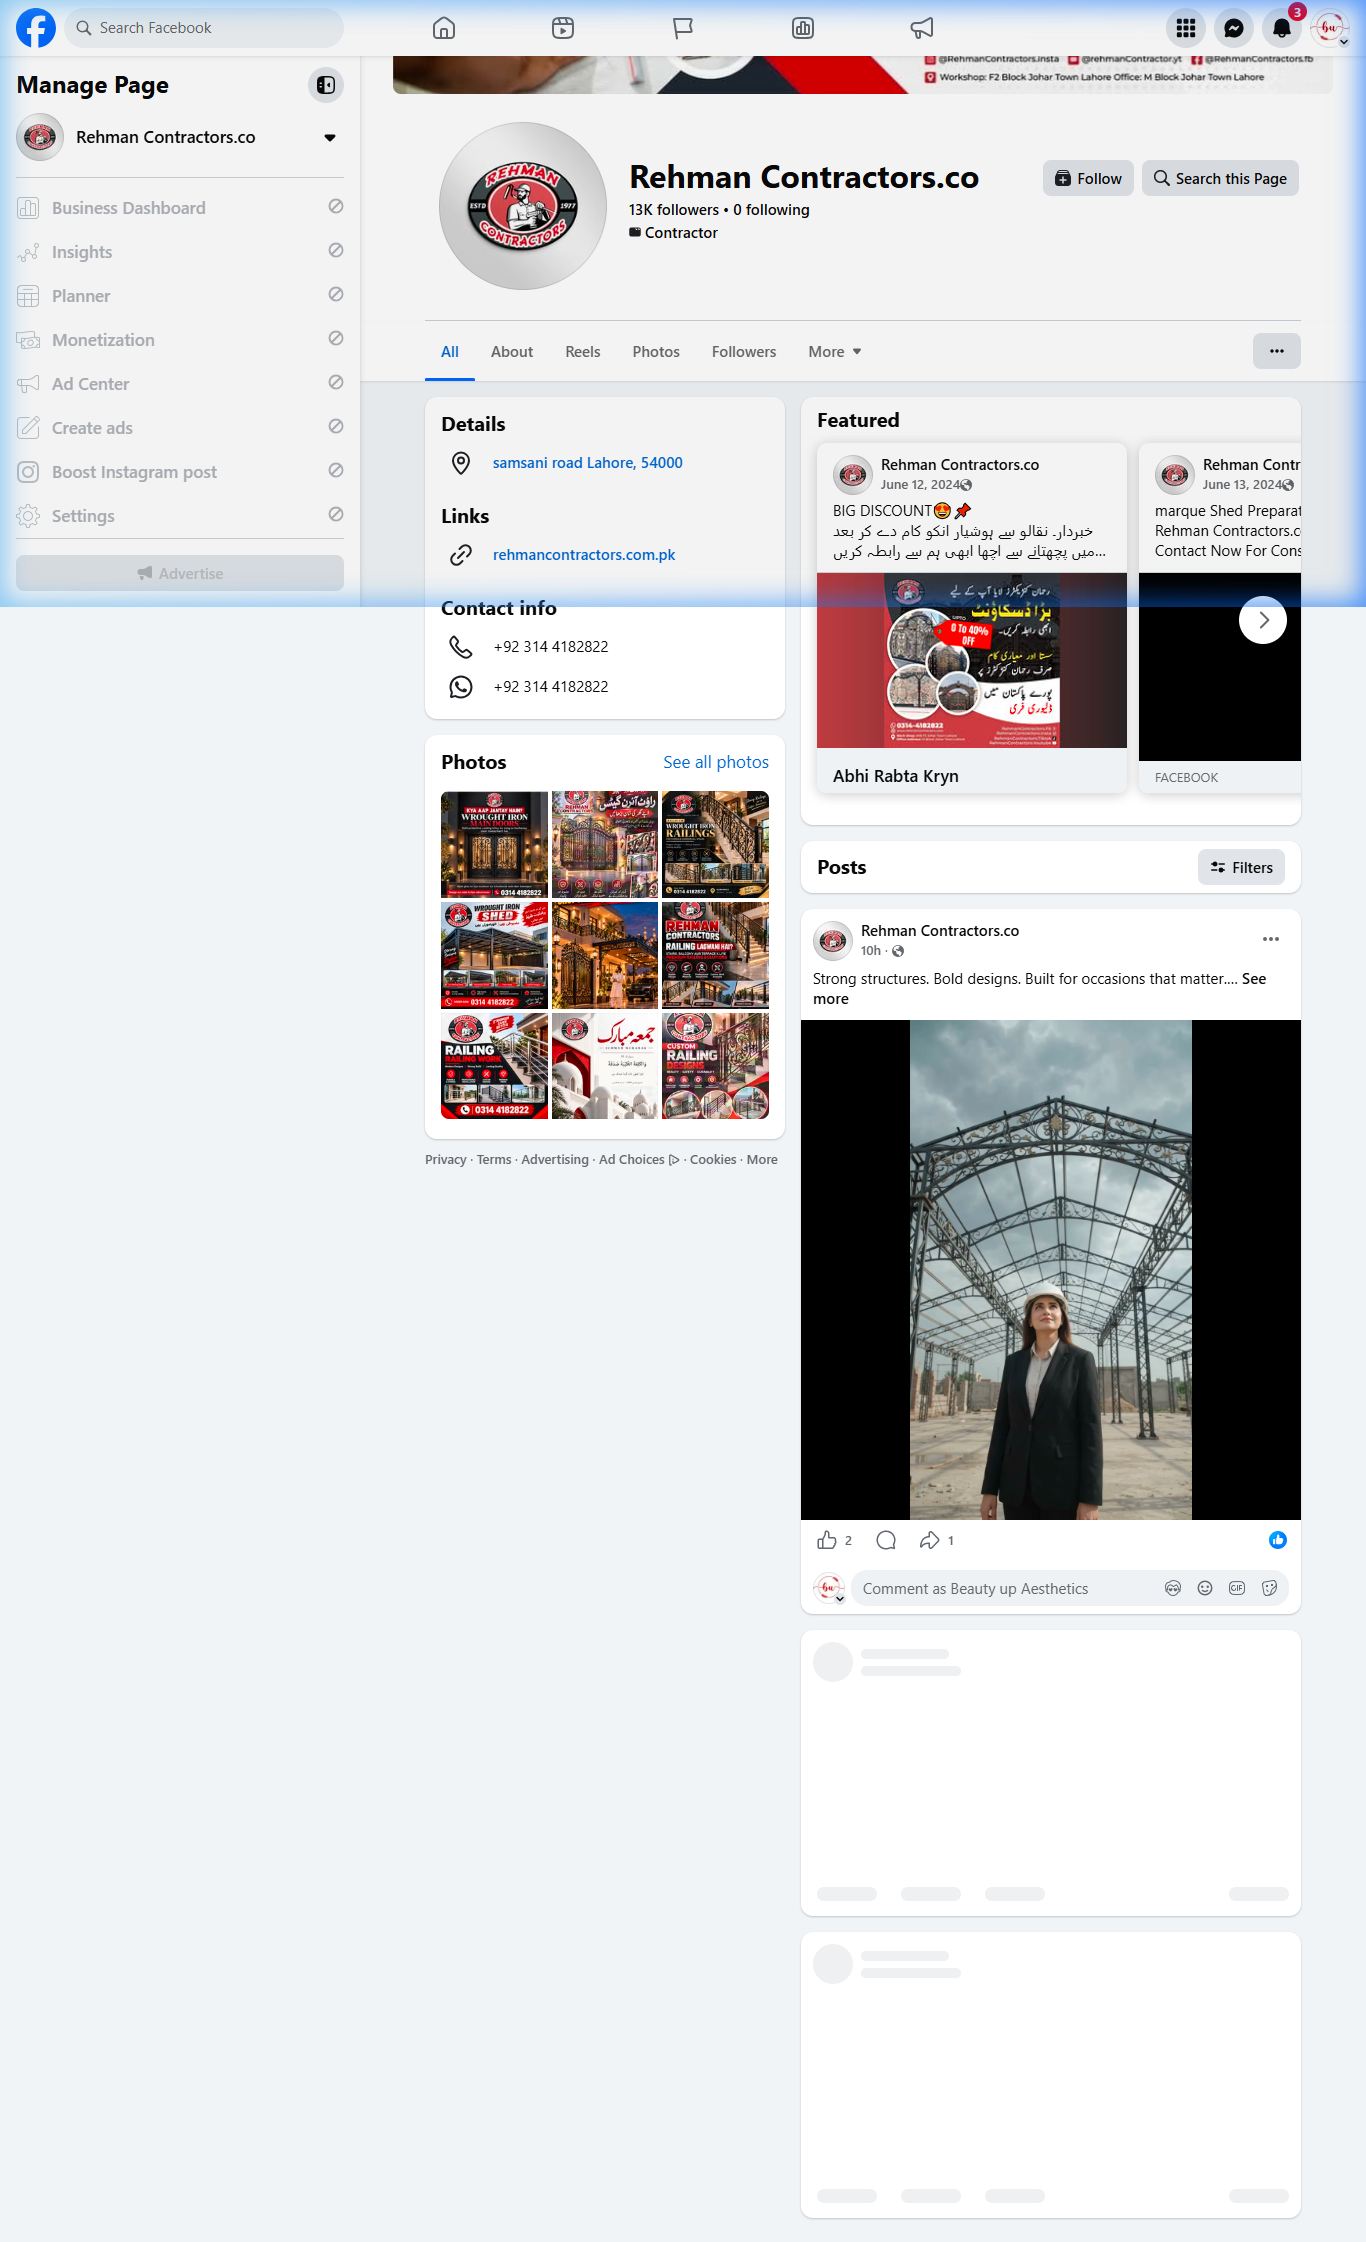
Task: Open the Privacy footer link
Action: (x=446, y=1160)
